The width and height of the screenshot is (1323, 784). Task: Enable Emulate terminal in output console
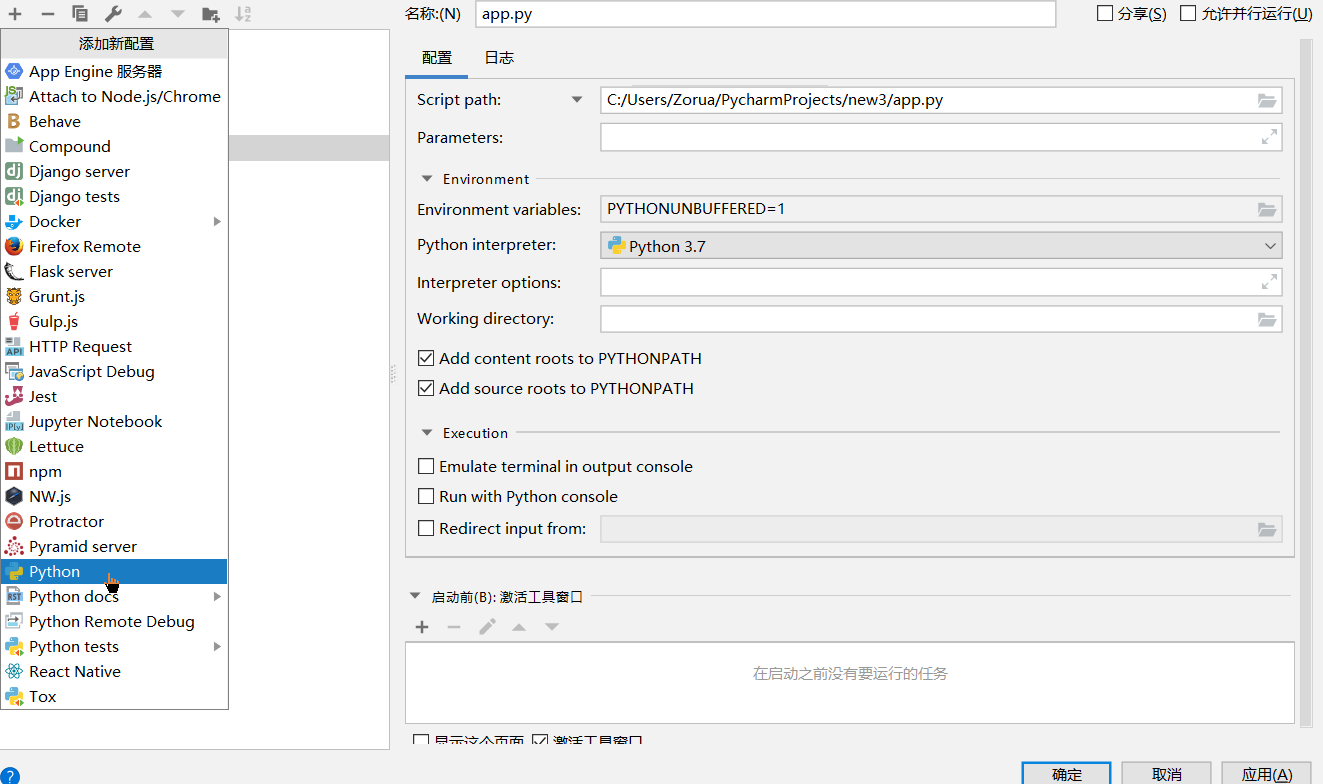(x=427, y=466)
